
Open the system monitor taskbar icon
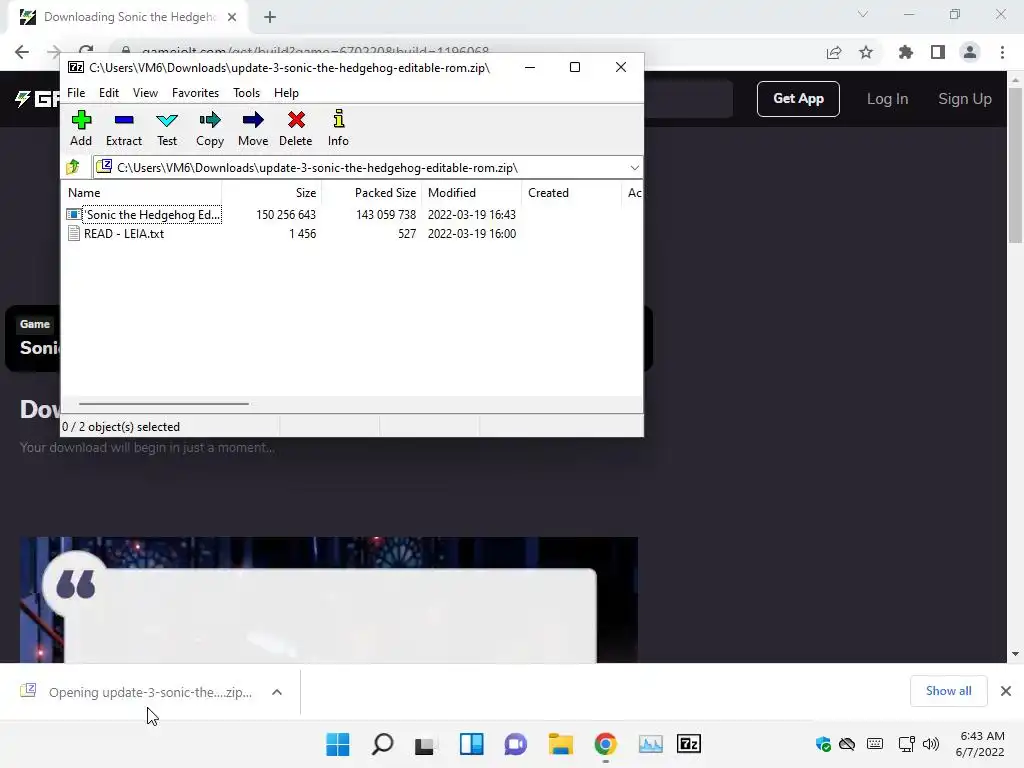(x=650, y=744)
